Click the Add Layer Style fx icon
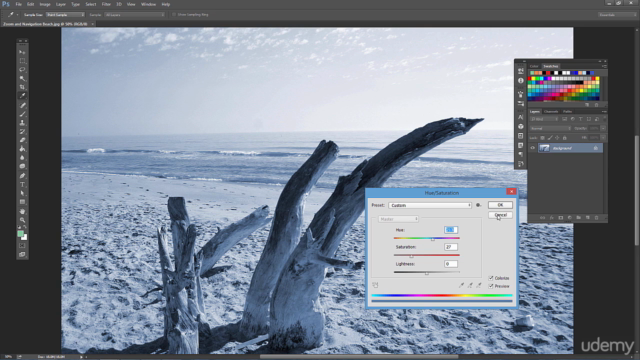640x360 pixels. click(551, 218)
